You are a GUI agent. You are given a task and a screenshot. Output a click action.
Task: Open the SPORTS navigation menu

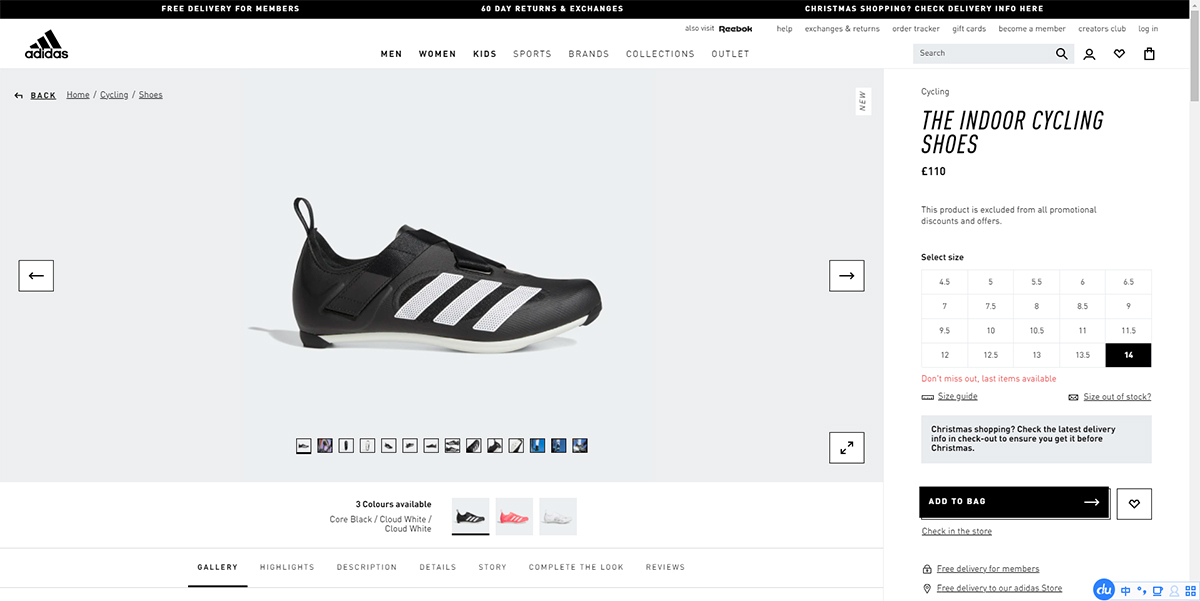(x=532, y=54)
